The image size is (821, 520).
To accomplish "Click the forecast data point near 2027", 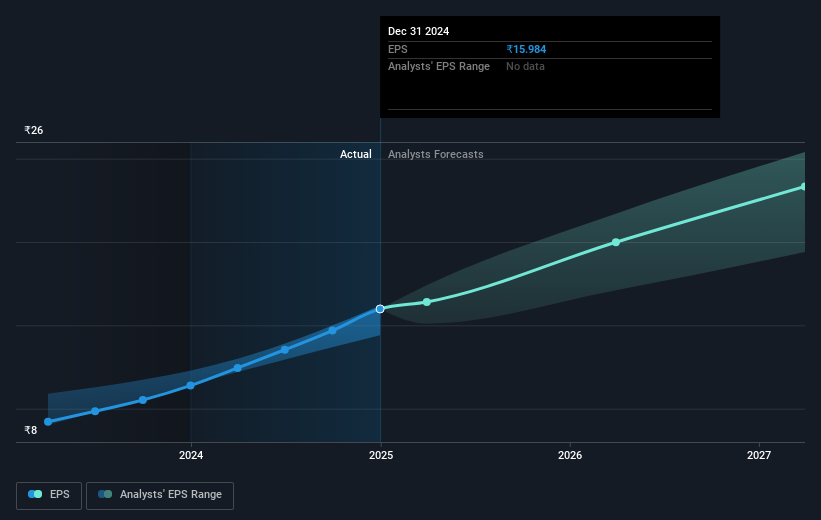I will pyautogui.click(x=804, y=186).
